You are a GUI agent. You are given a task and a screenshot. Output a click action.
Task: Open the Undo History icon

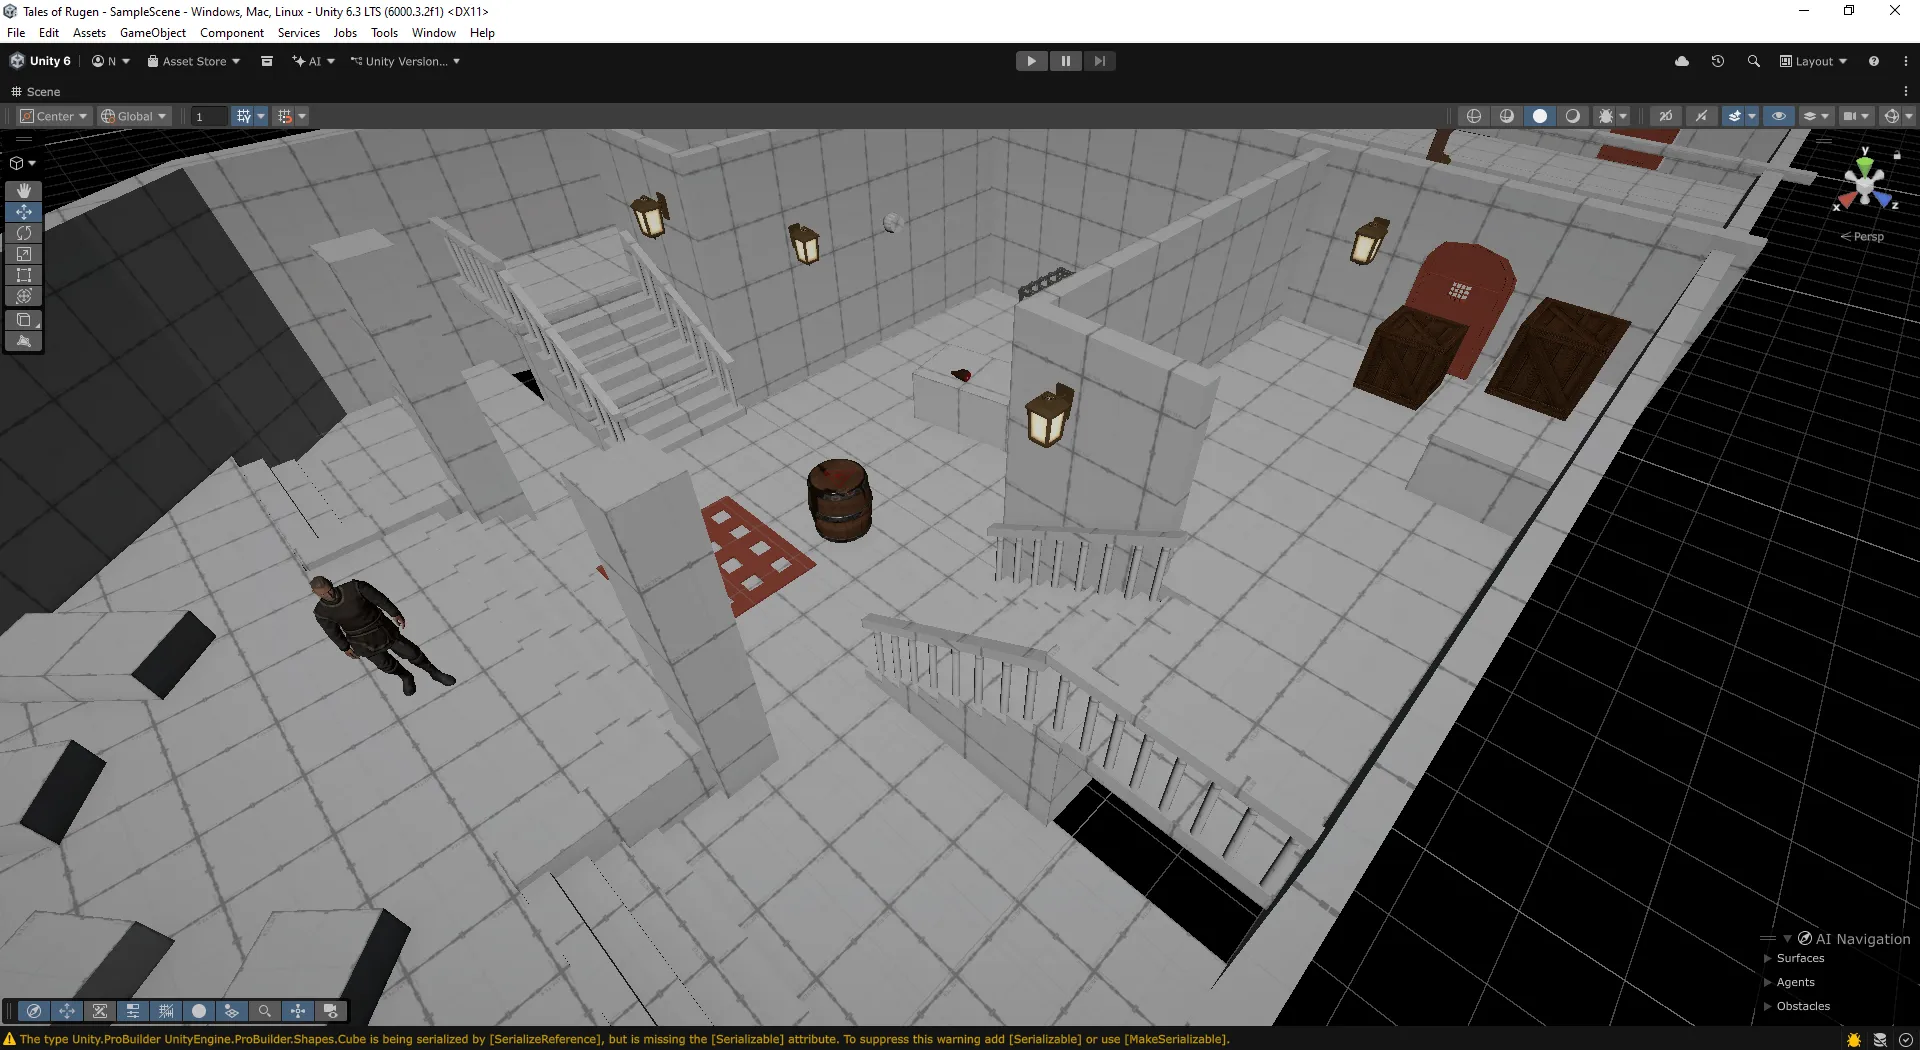pos(1718,61)
